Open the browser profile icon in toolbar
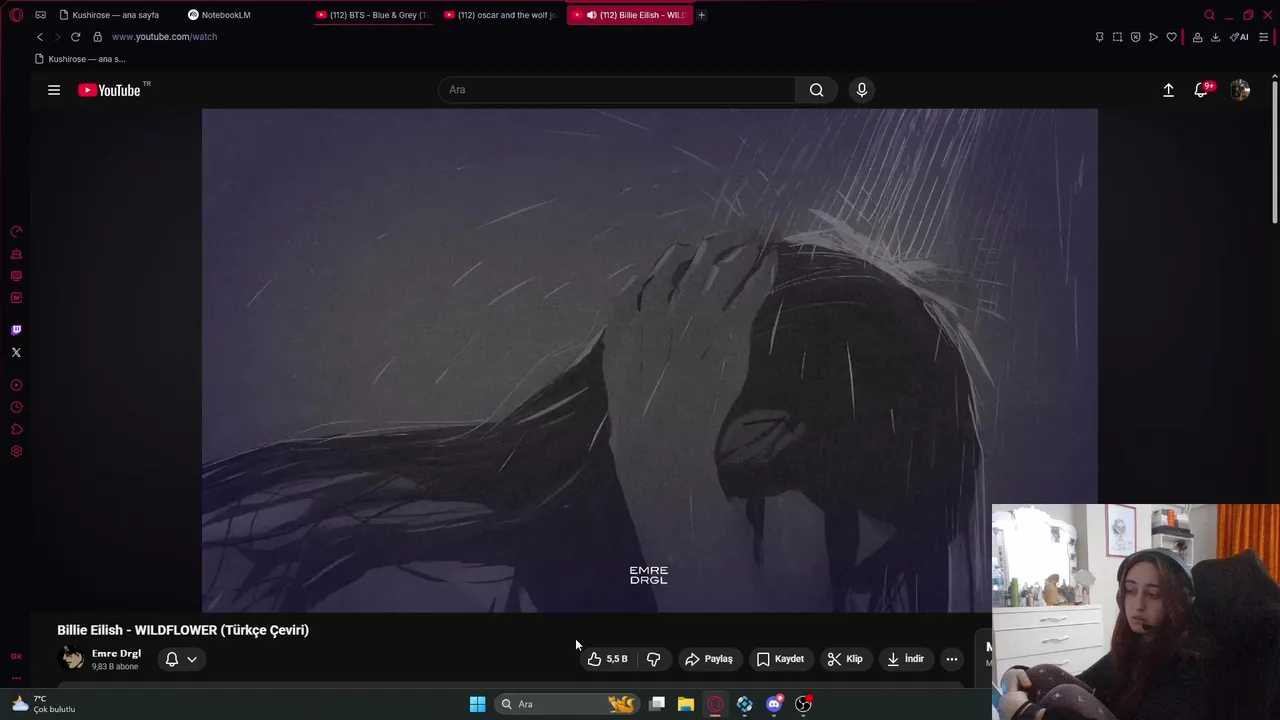Screen dimensions: 1280x720 point(1197,37)
